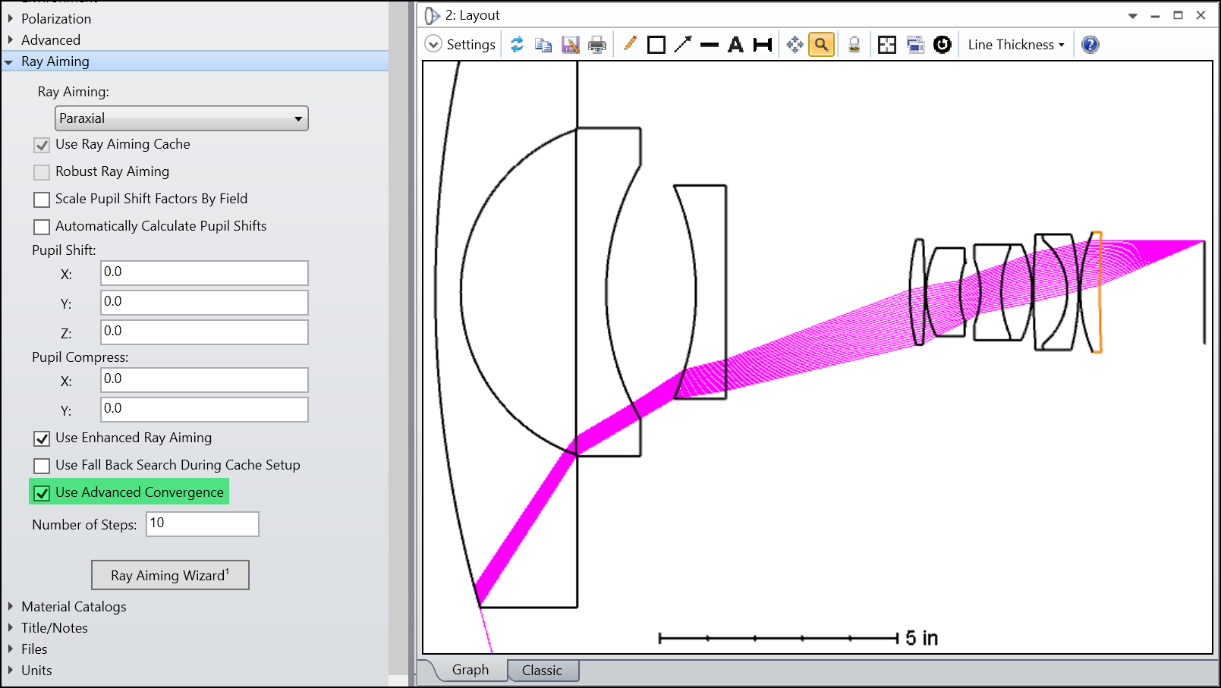Click the Layout window lens icon

tap(433, 15)
